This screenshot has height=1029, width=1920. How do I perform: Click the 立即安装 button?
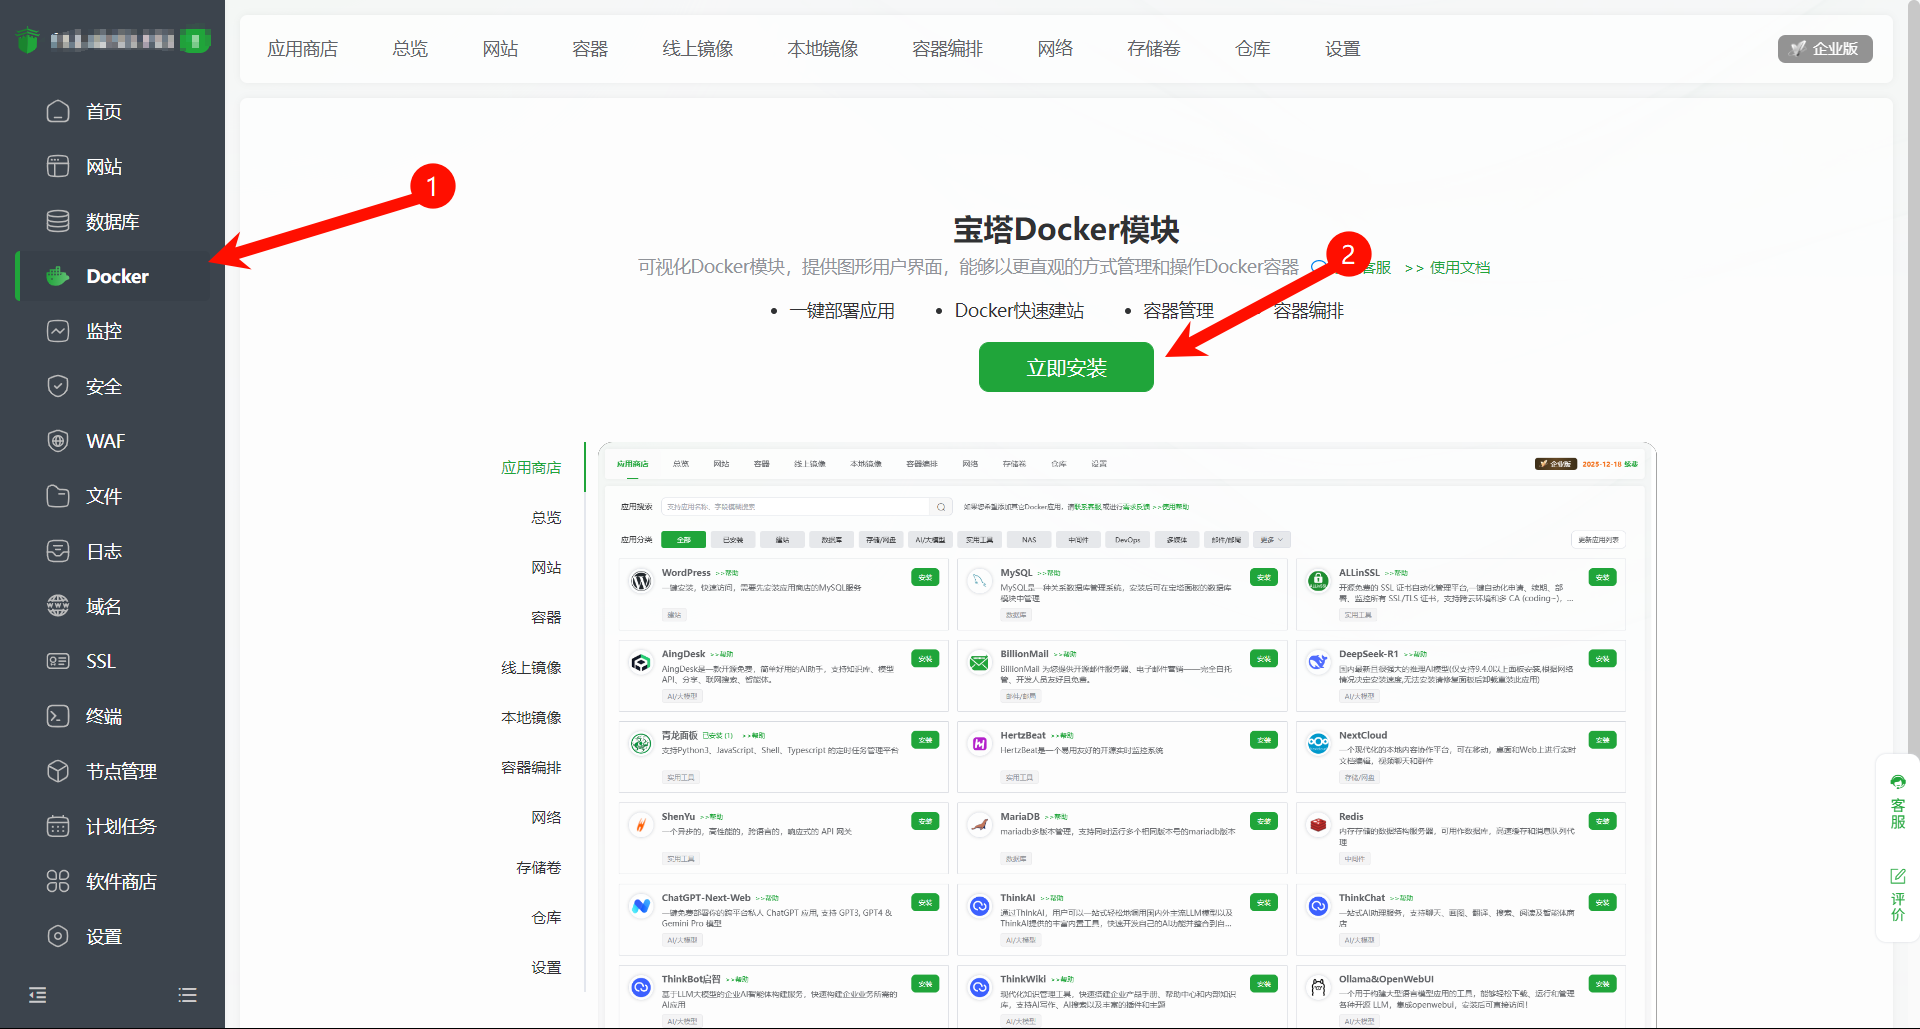(x=1066, y=367)
